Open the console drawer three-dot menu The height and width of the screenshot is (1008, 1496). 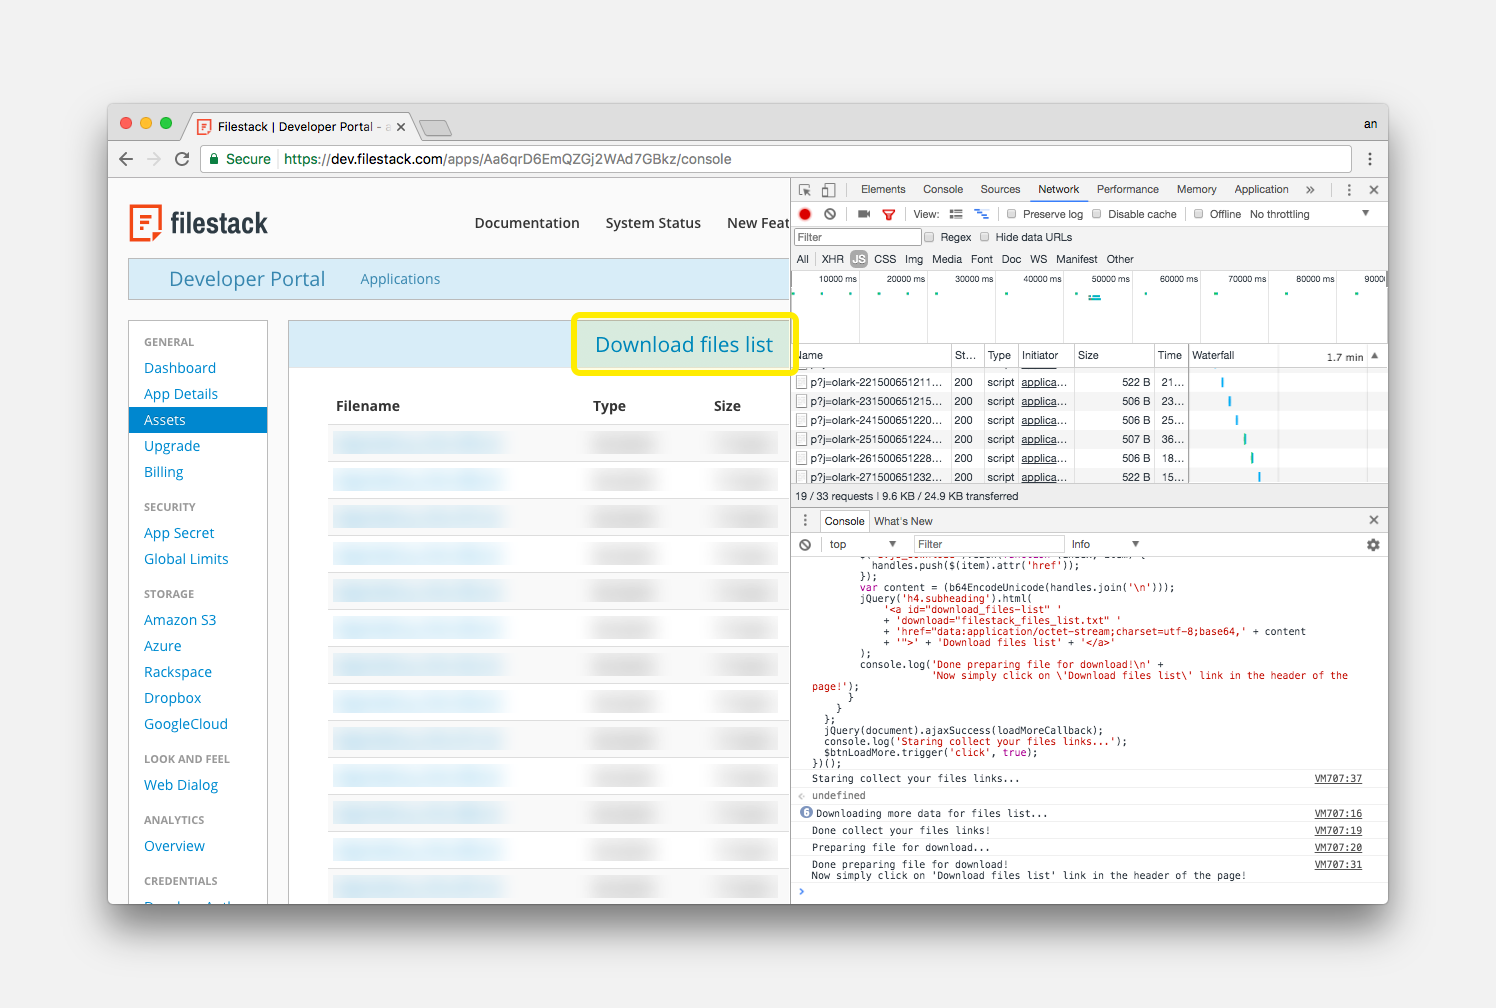coord(805,520)
